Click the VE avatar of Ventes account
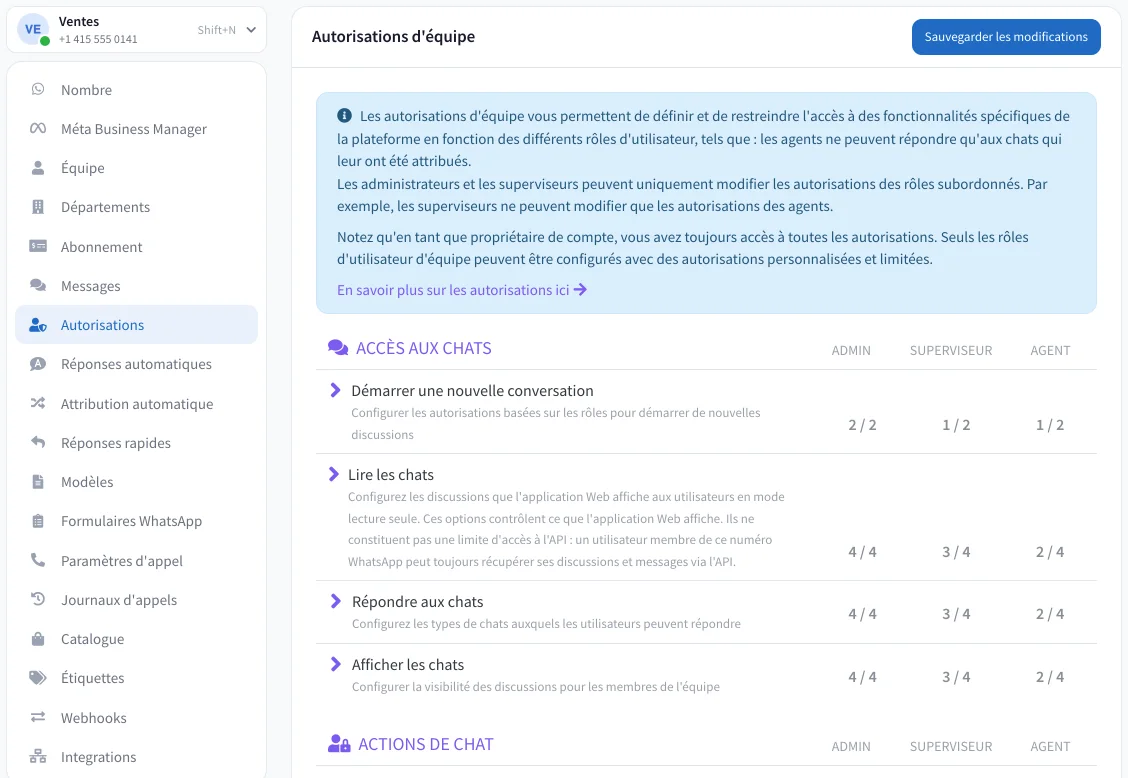Viewport: 1128px width, 778px height. pyautogui.click(x=33, y=30)
